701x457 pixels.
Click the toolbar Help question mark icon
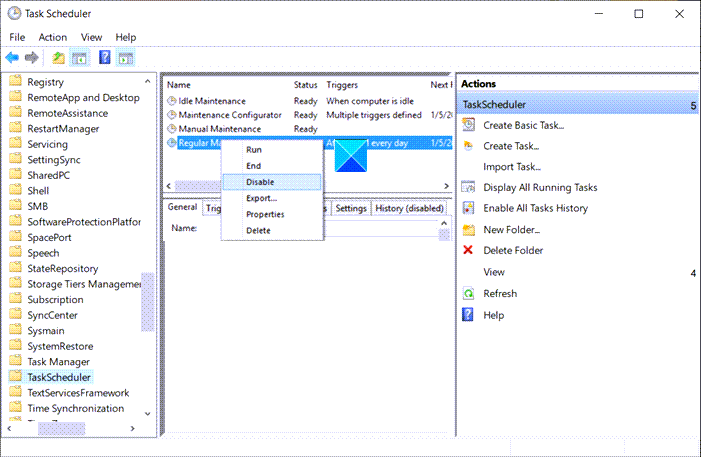[105, 57]
